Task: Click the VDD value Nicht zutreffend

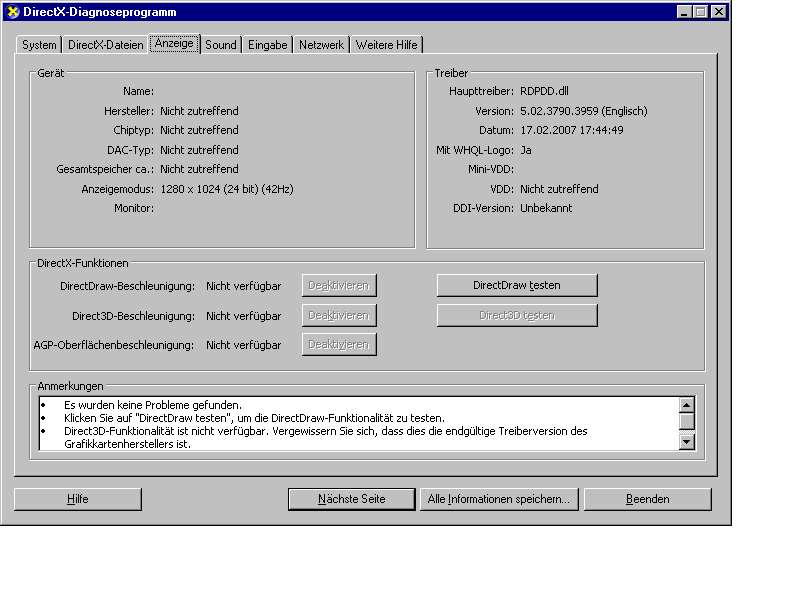Action: pyautogui.click(x=559, y=189)
